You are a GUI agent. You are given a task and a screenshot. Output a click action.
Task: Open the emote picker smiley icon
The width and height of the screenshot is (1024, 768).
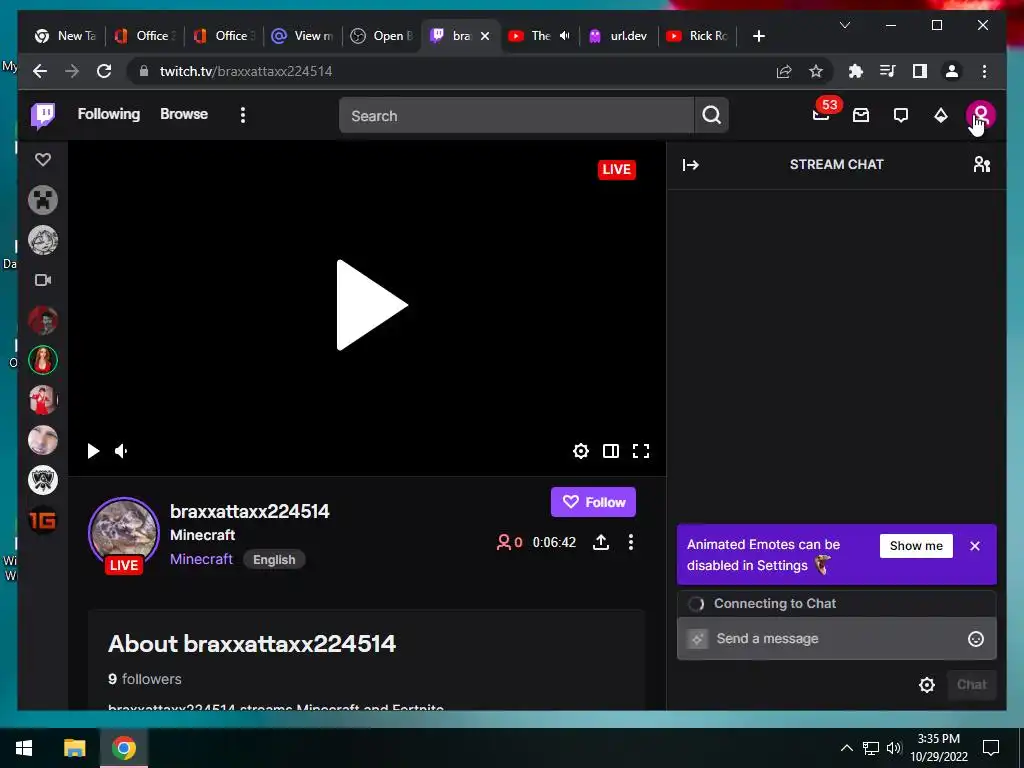click(976, 639)
